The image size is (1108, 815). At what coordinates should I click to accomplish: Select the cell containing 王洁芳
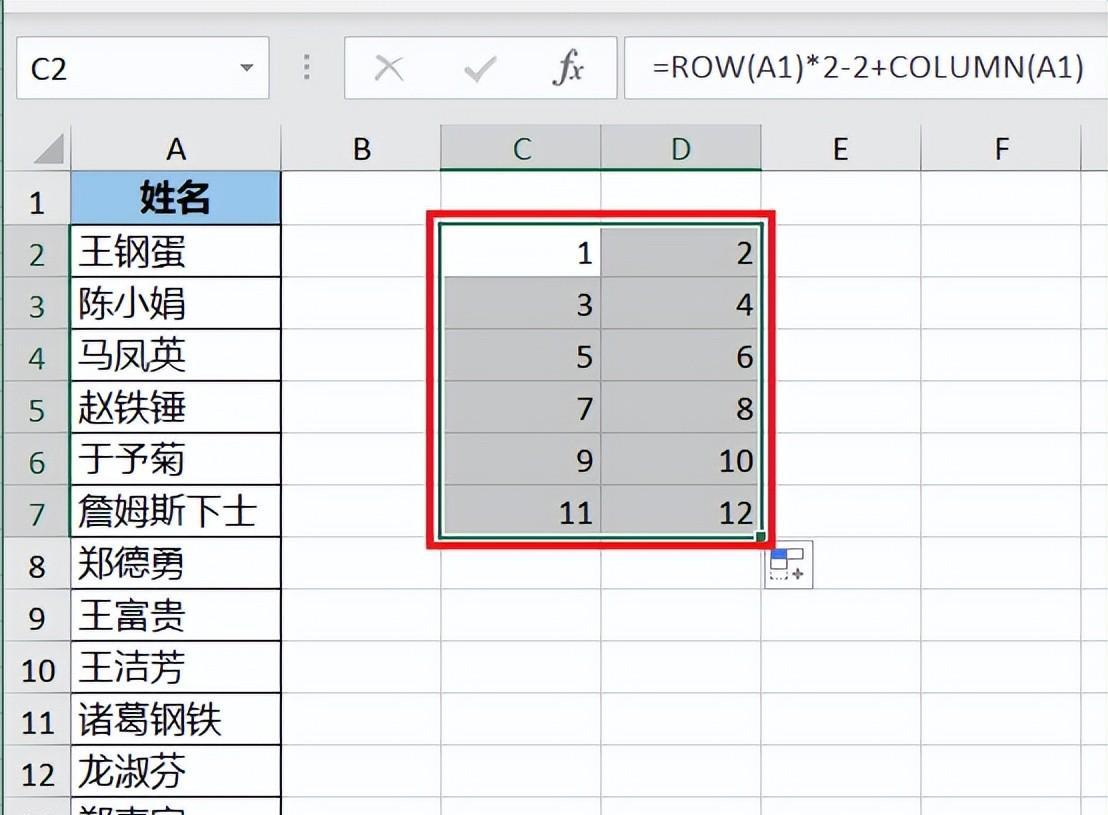176,668
